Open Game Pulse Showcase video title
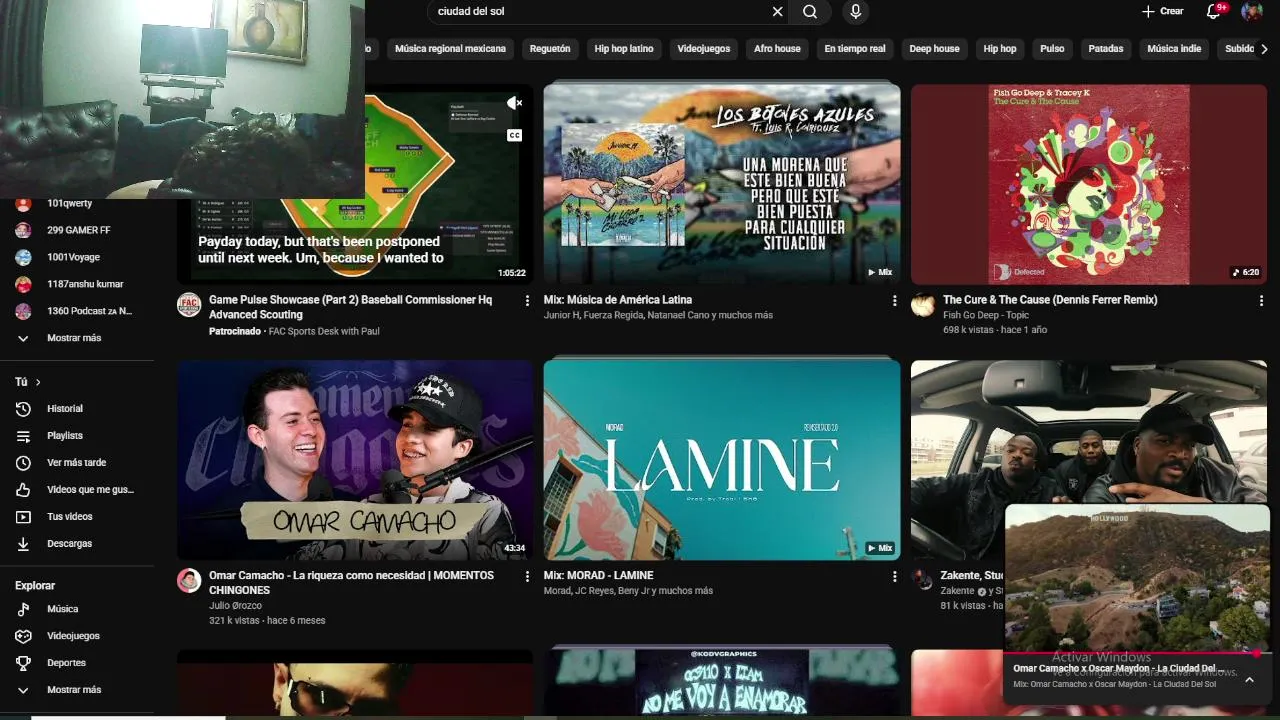 pos(350,307)
